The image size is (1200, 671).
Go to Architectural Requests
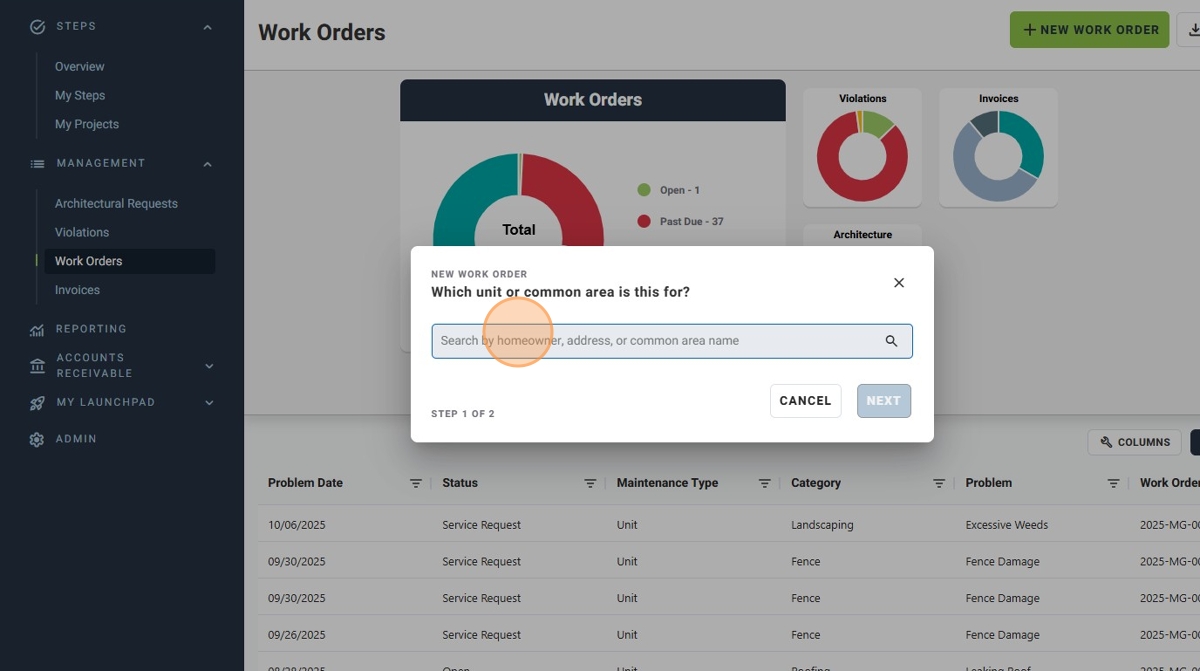(x=116, y=204)
